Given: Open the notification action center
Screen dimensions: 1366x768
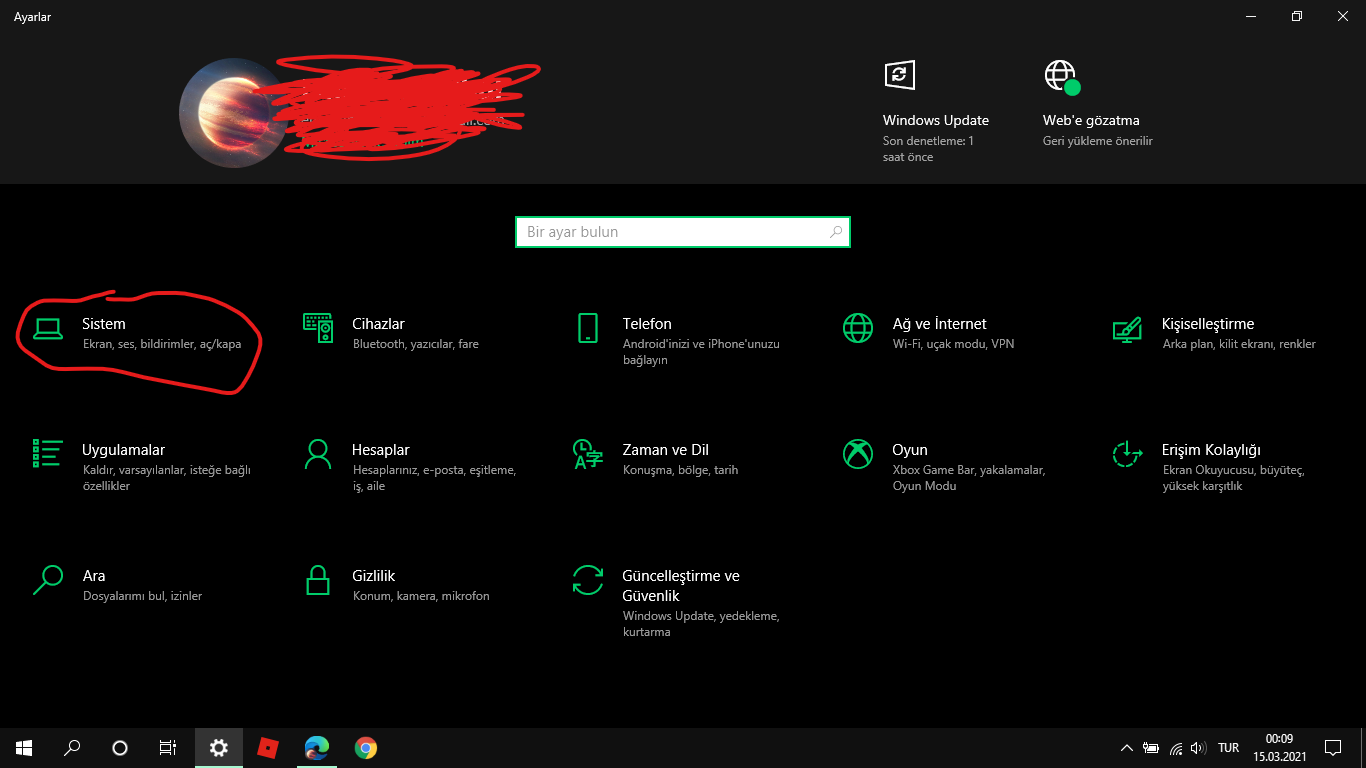Looking at the screenshot, I should (1333, 748).
